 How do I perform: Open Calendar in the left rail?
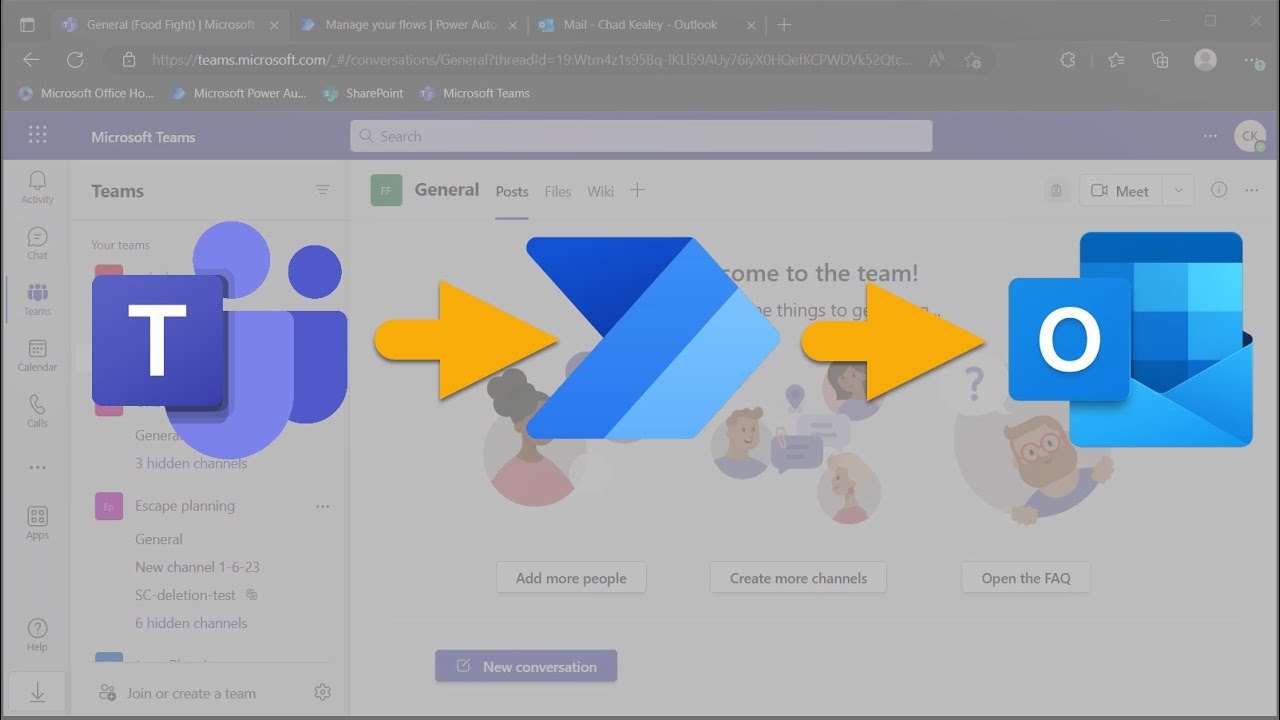[x=37, y=355]
